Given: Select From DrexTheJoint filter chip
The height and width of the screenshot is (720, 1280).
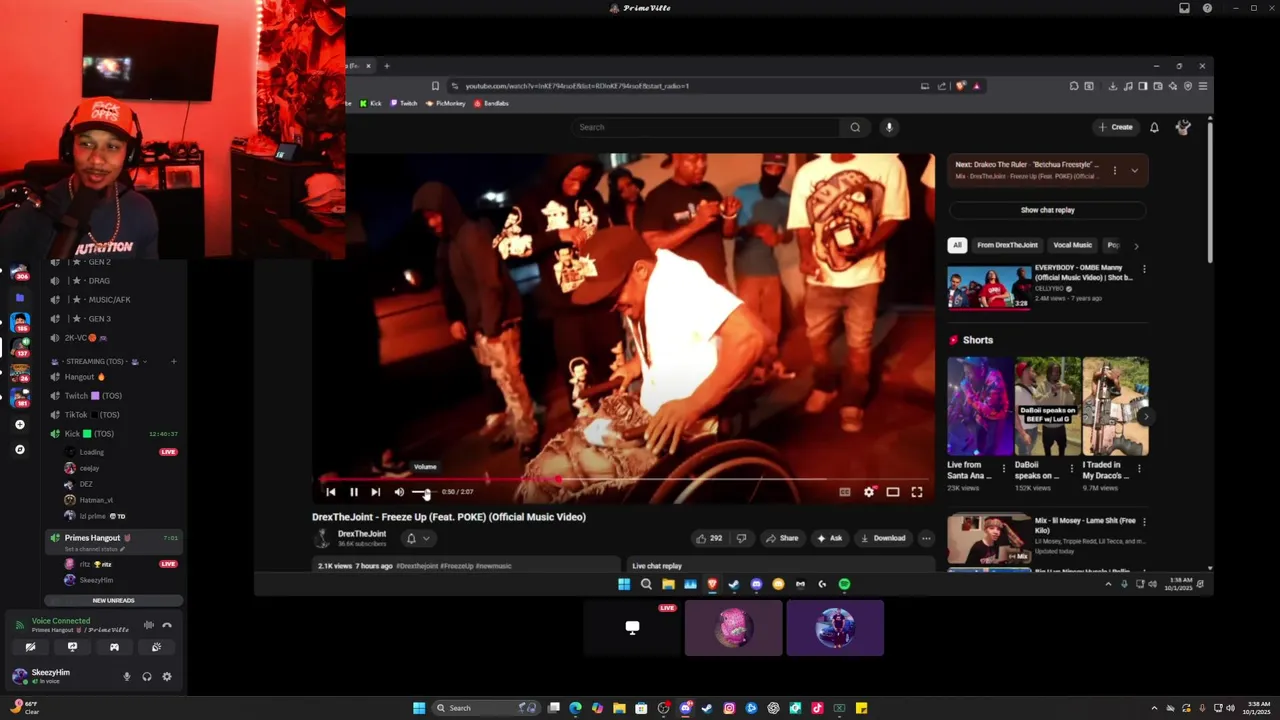Looking at the screenshot, I should (1007, 245).
